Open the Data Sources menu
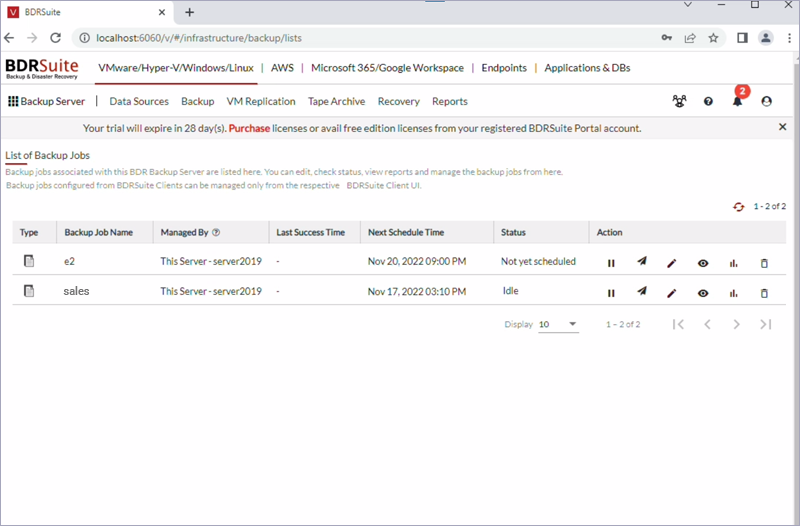 [139, 101]
